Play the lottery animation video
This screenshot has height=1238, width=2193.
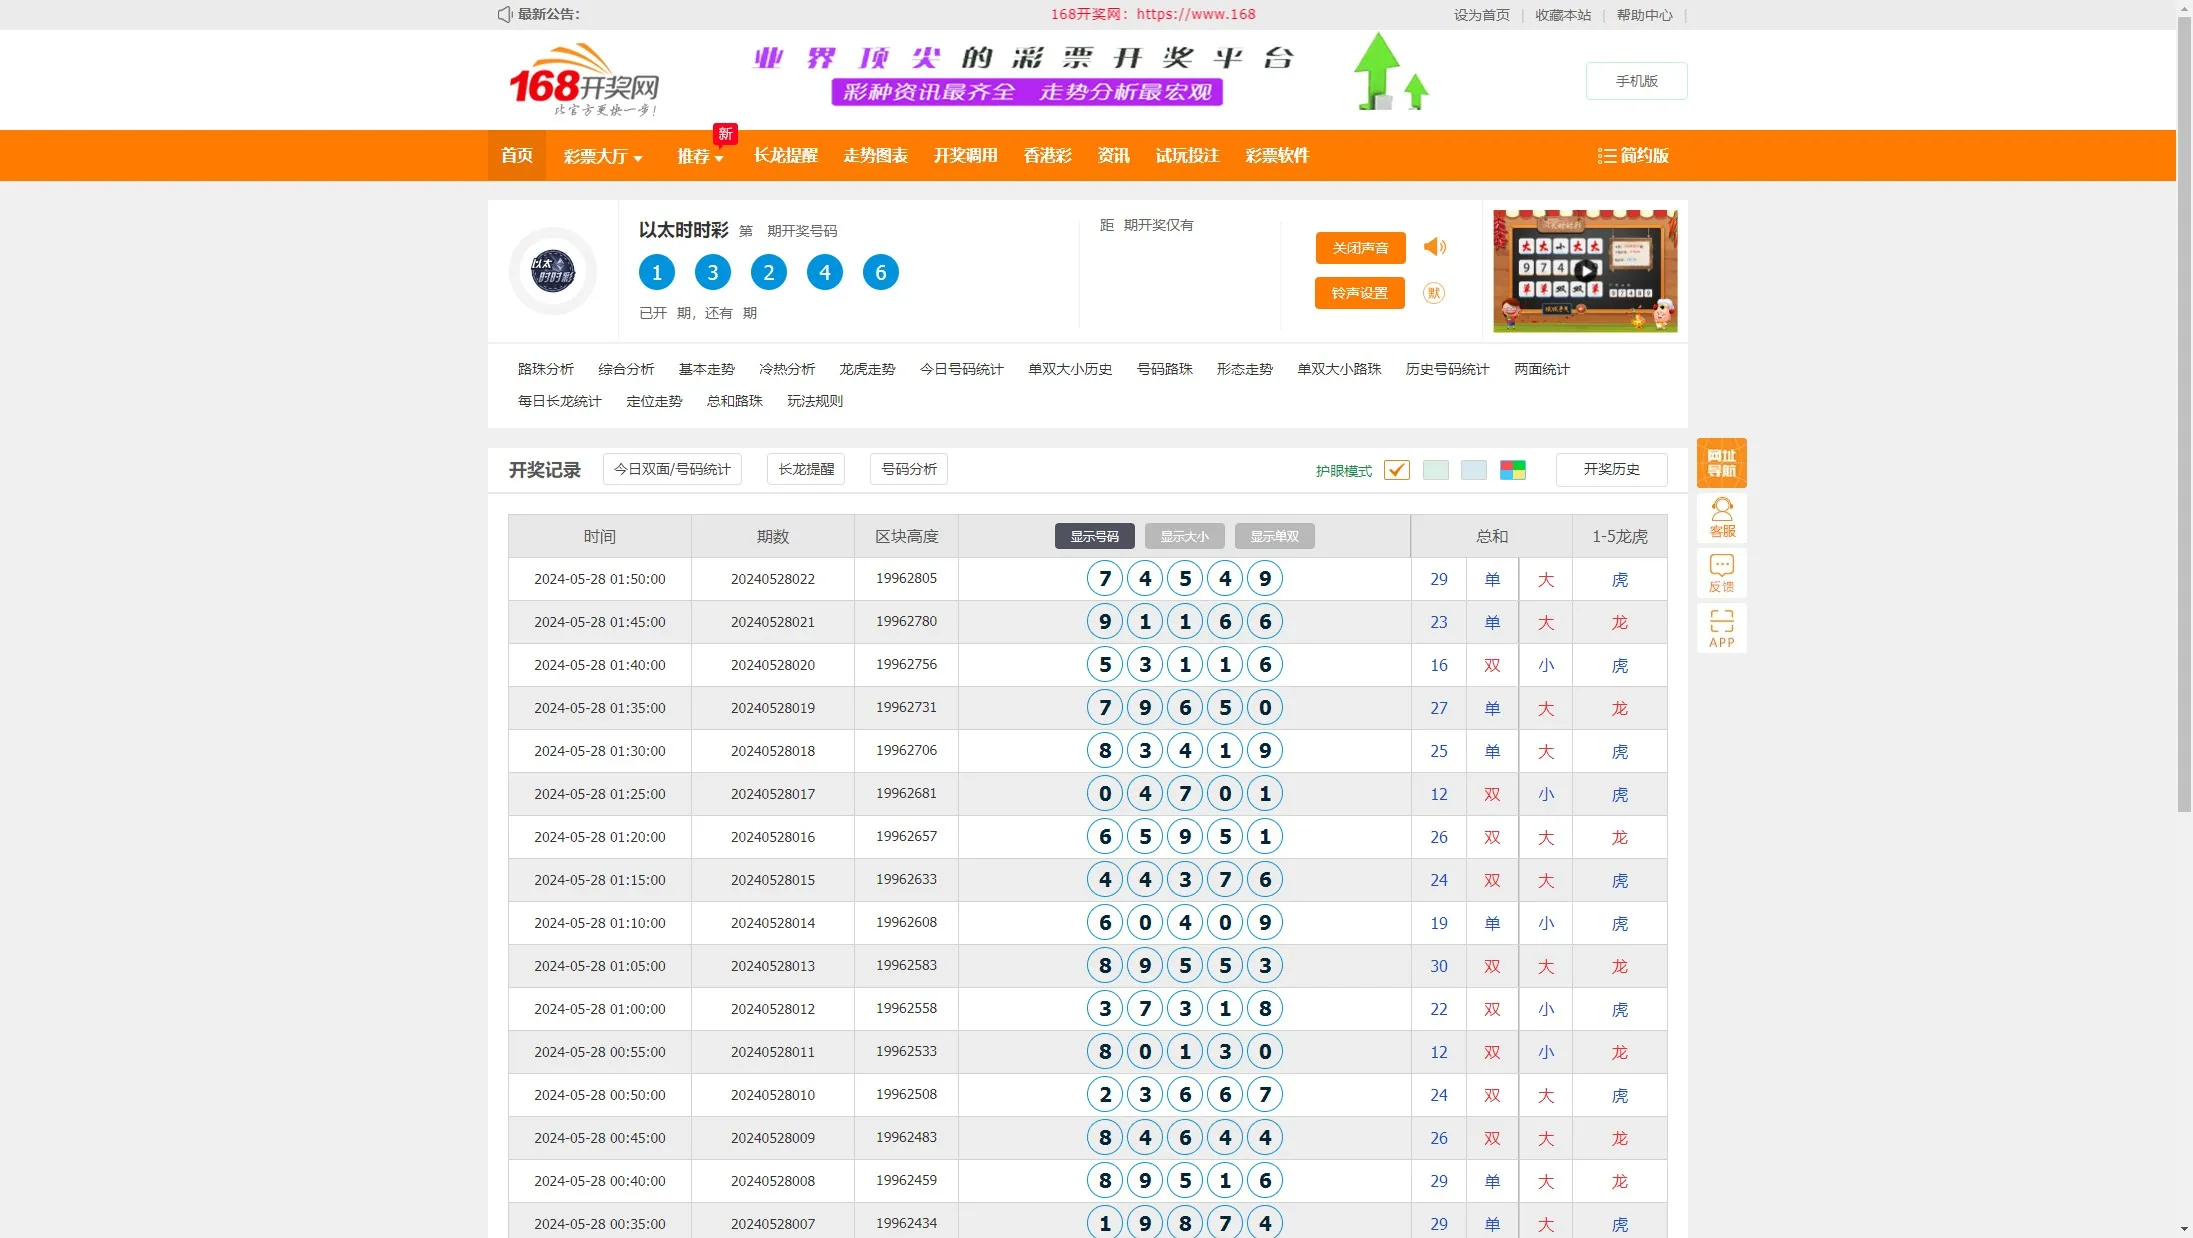pyautogui.click(x=1585, y=270)
